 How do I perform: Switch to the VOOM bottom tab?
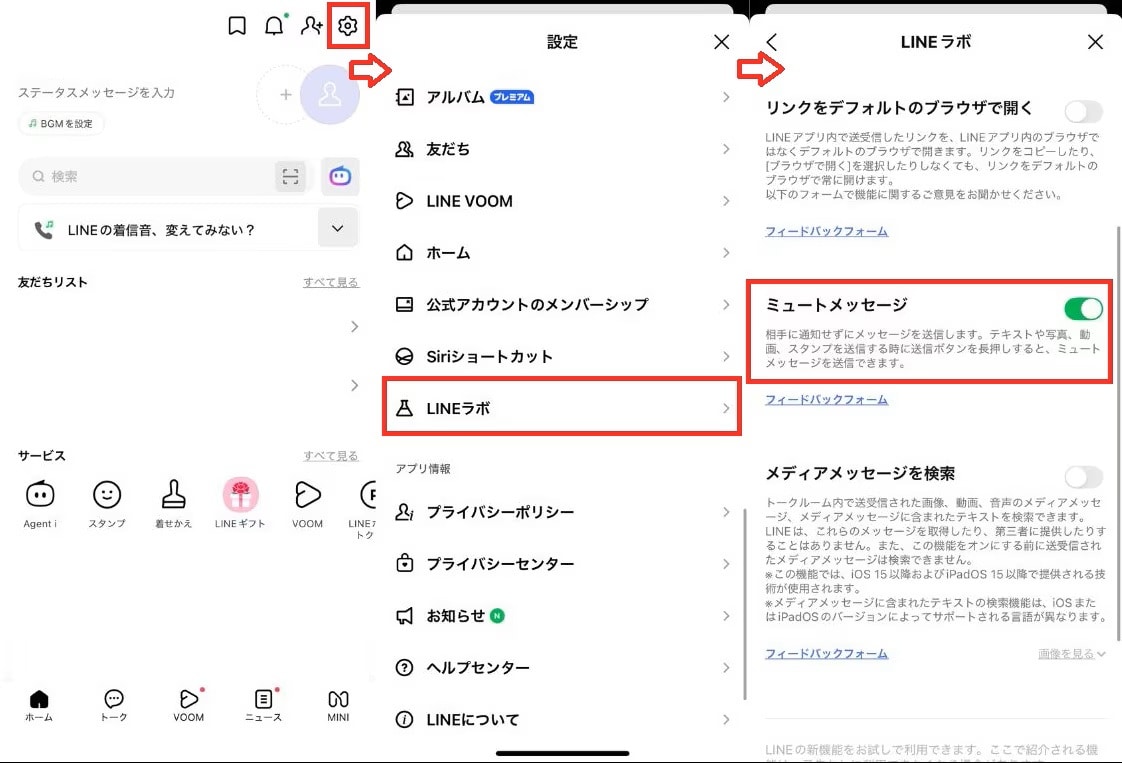(x=189, y=706)
